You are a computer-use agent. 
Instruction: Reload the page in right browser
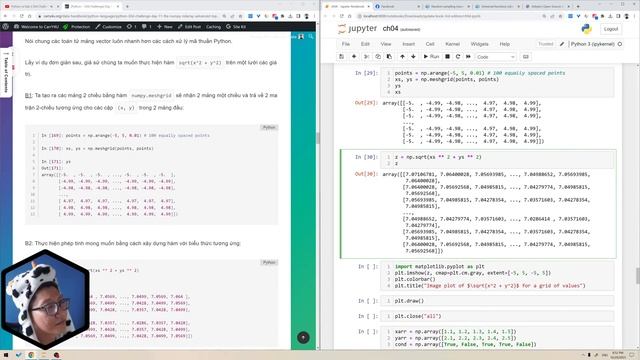pyautogui.click(x=342, y=16)
